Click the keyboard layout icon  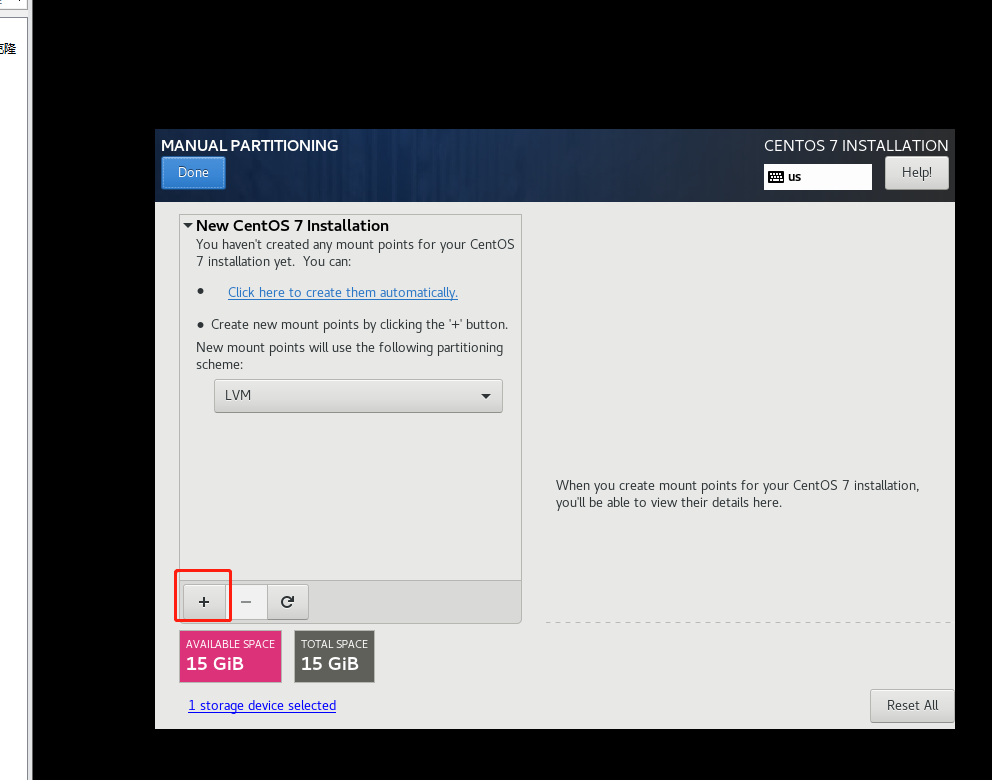[776, 177]
